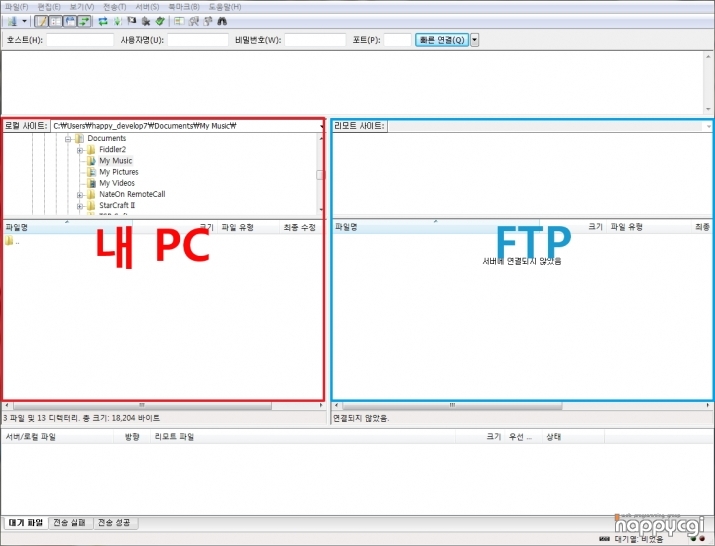
Task: Select the Fiddler2 folder
Action: [113, 150]
